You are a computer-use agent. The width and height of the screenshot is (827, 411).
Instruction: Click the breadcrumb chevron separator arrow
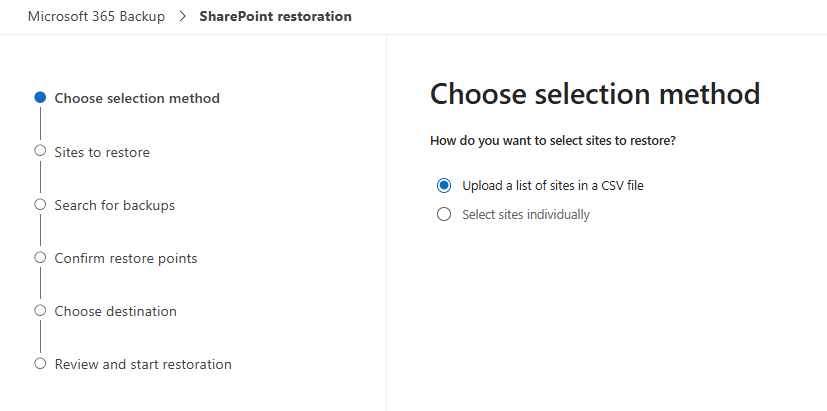pyautogui.click(x=183, y=17)
